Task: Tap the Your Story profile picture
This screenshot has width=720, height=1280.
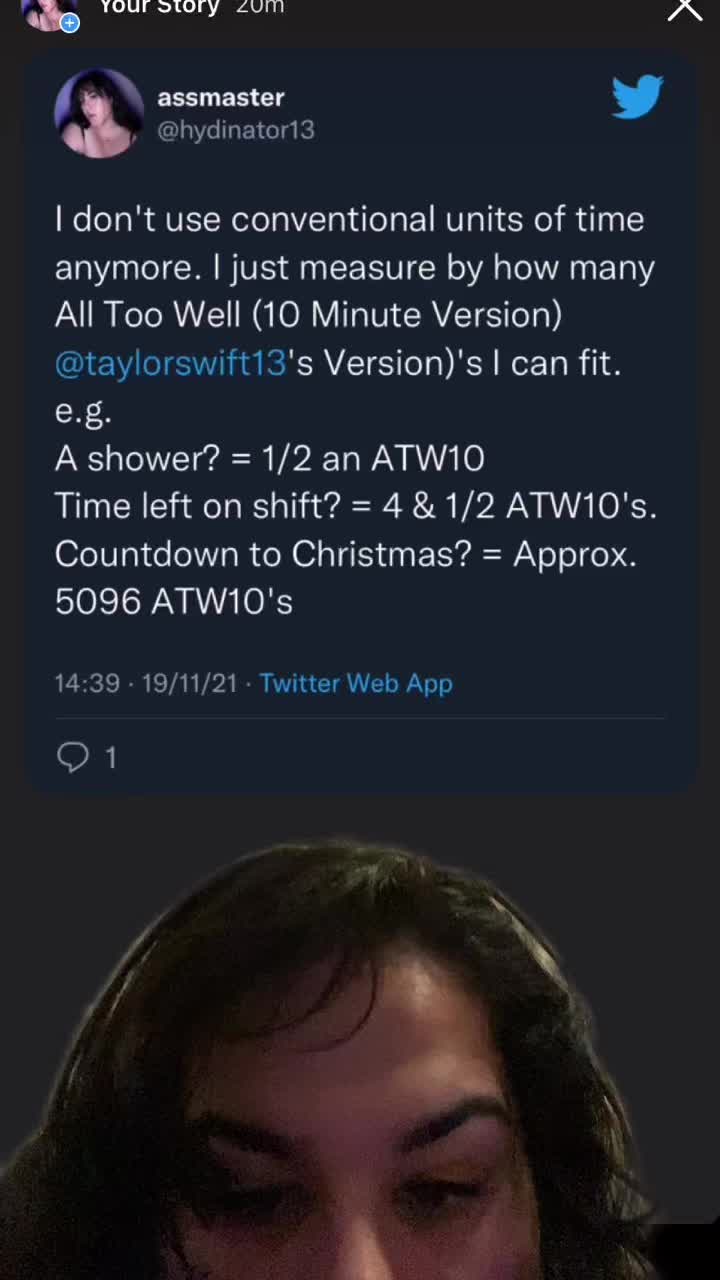Action: click(49, 13)
